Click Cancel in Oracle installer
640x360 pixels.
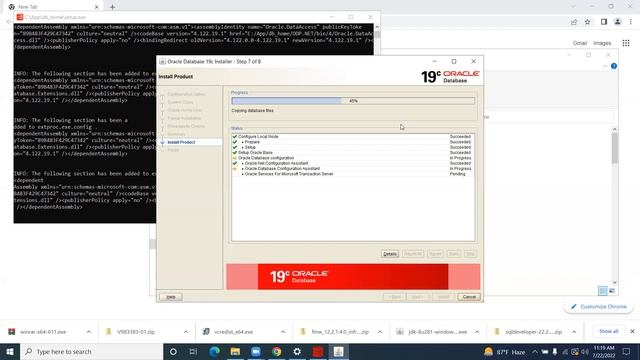pos(469,297)
